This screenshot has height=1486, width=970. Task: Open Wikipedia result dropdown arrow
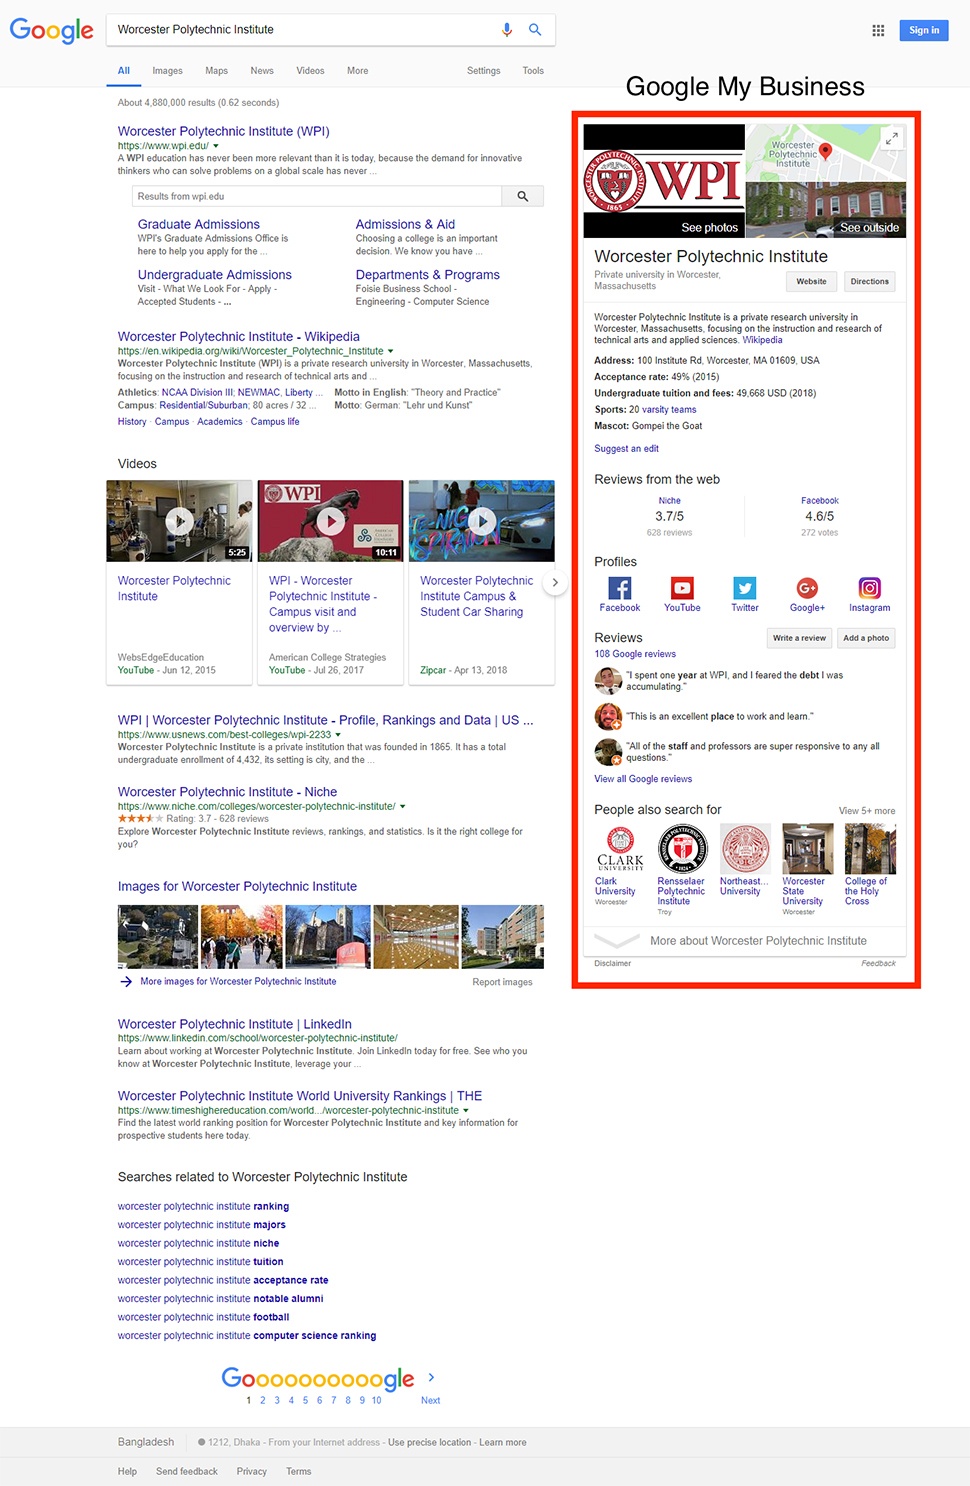[x=391, y=351]
